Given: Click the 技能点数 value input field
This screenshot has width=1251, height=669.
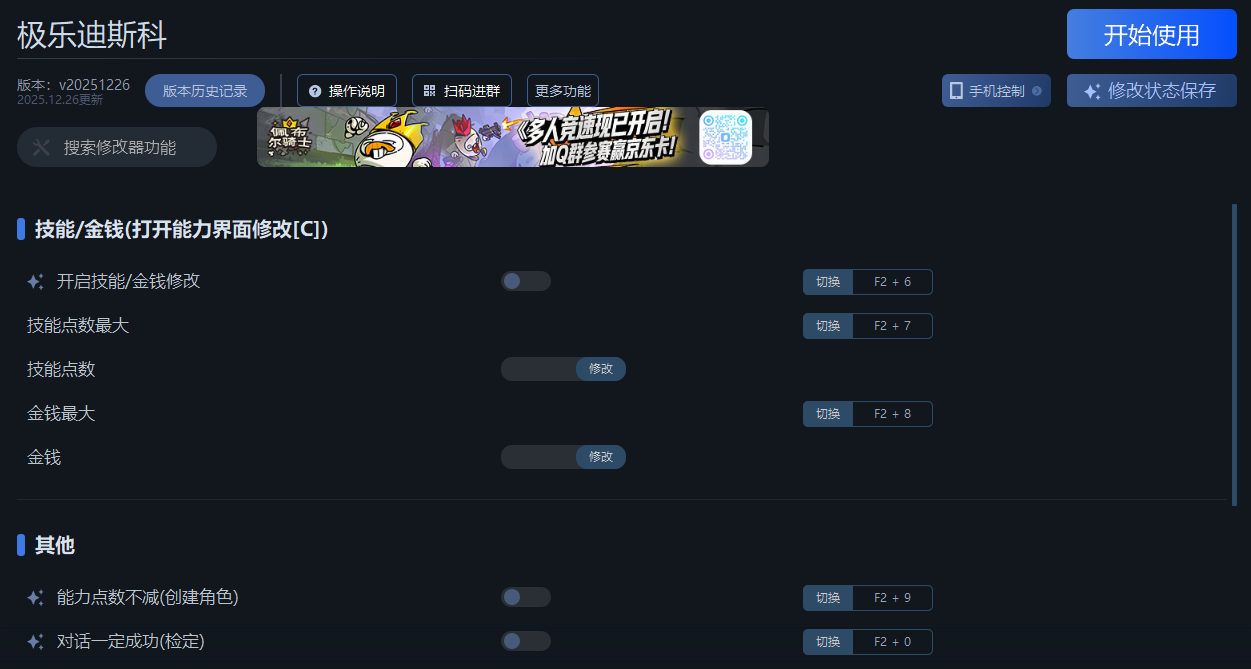Looking at the screenshot, I should [x=539, y=369].
